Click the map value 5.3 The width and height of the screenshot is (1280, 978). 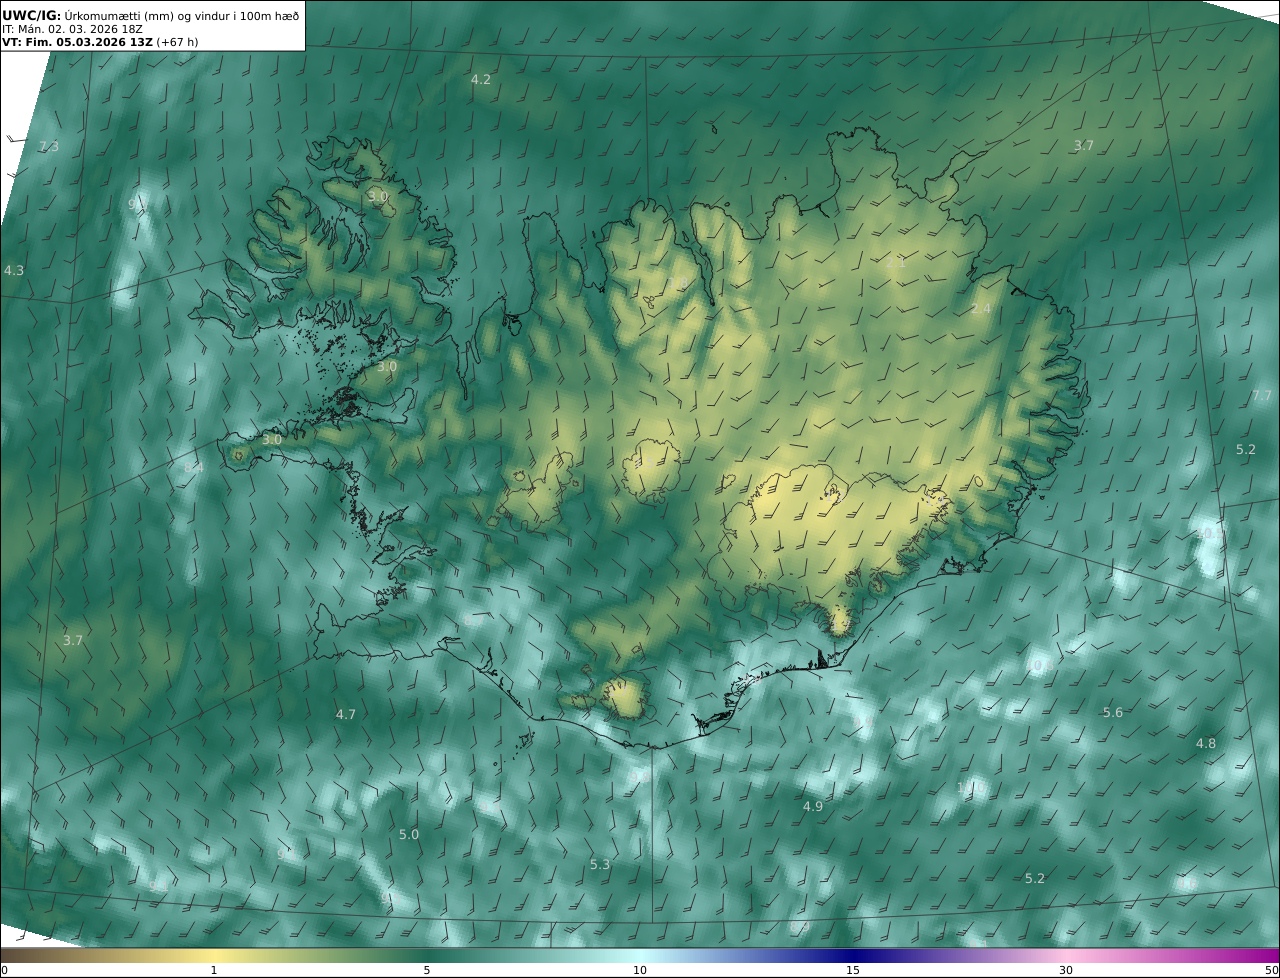click(600, 864)
